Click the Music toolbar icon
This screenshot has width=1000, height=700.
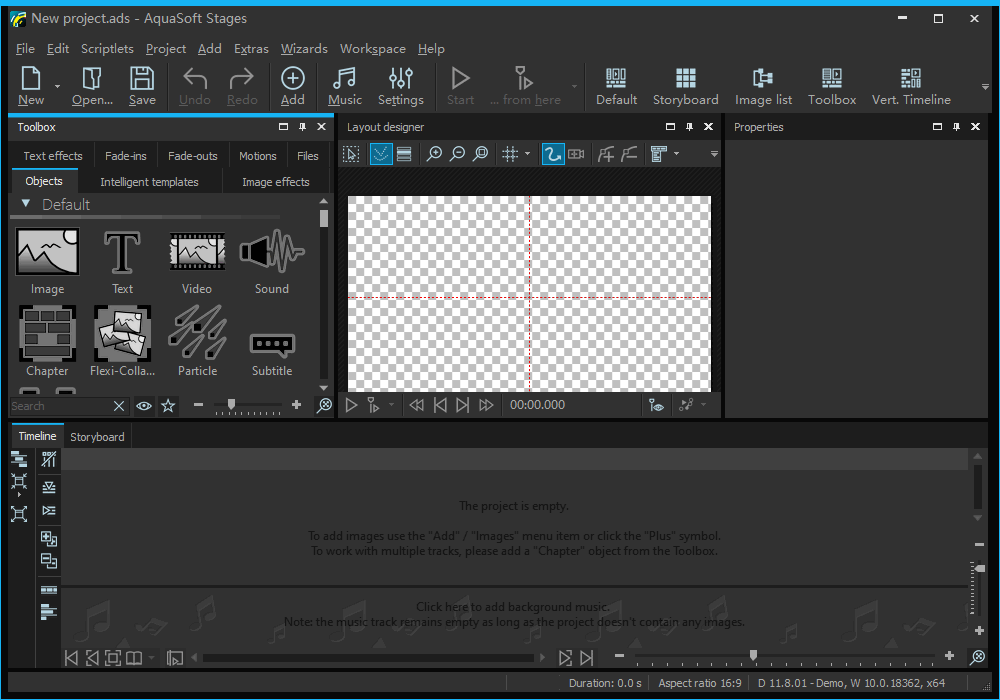[x=344, y=86]
